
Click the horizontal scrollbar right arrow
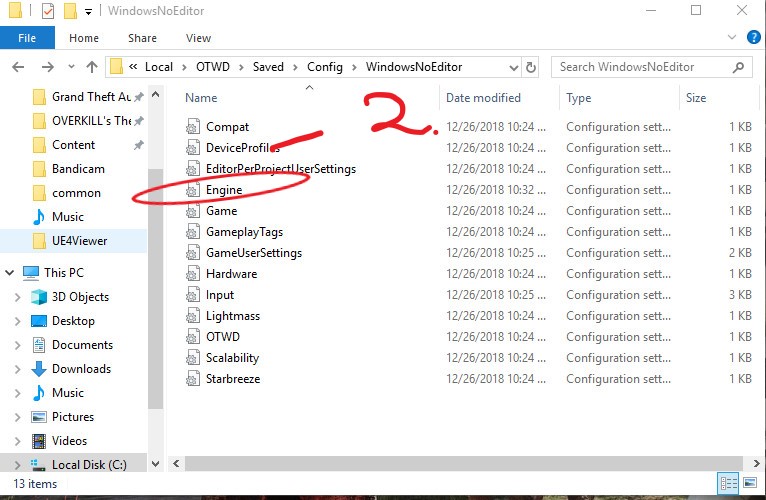click(756, 463)
